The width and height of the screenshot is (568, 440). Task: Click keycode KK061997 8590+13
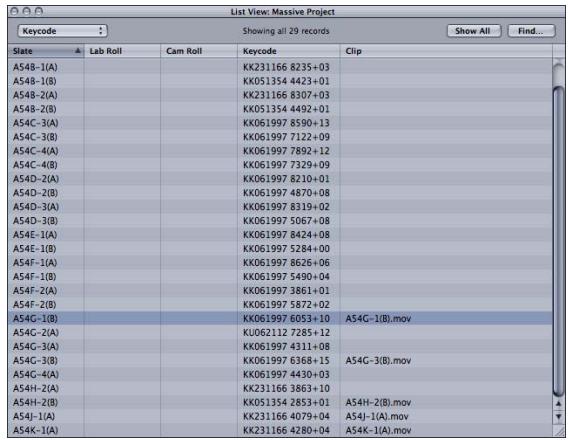[x=286, y=123]
